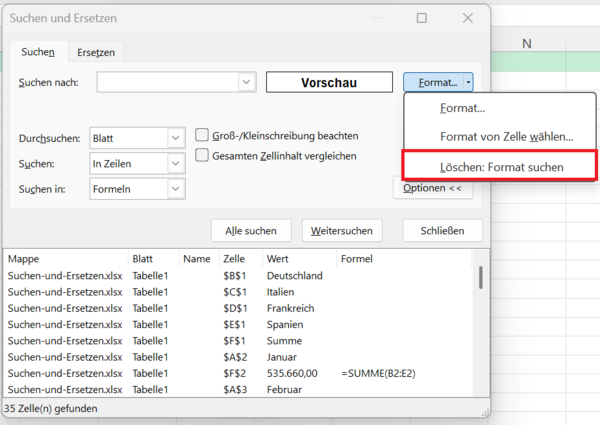Open the Suchen in Formeln dropdown
The width and height of the screenshot is (600, 425).
[x=176, y=188]
